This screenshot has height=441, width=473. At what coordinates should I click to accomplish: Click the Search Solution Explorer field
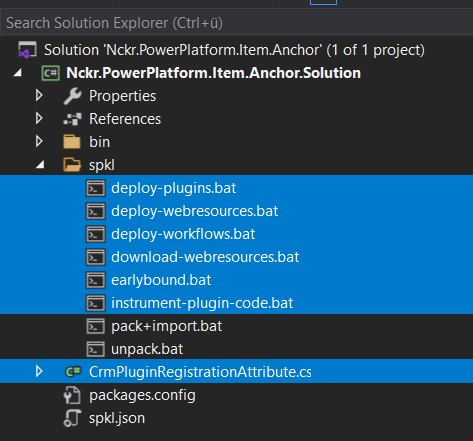pos(236,23)
